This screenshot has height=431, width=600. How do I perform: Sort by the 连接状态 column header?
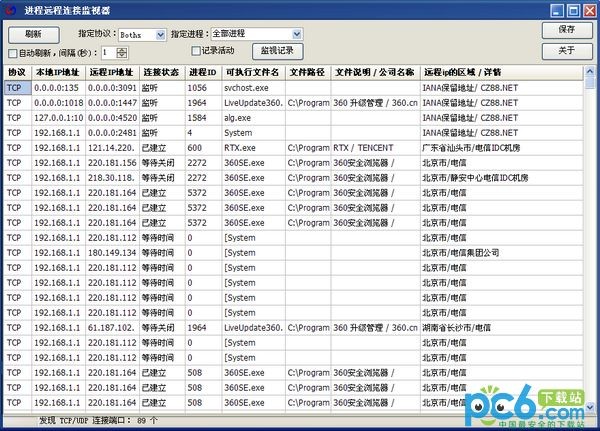coord(162,72)
